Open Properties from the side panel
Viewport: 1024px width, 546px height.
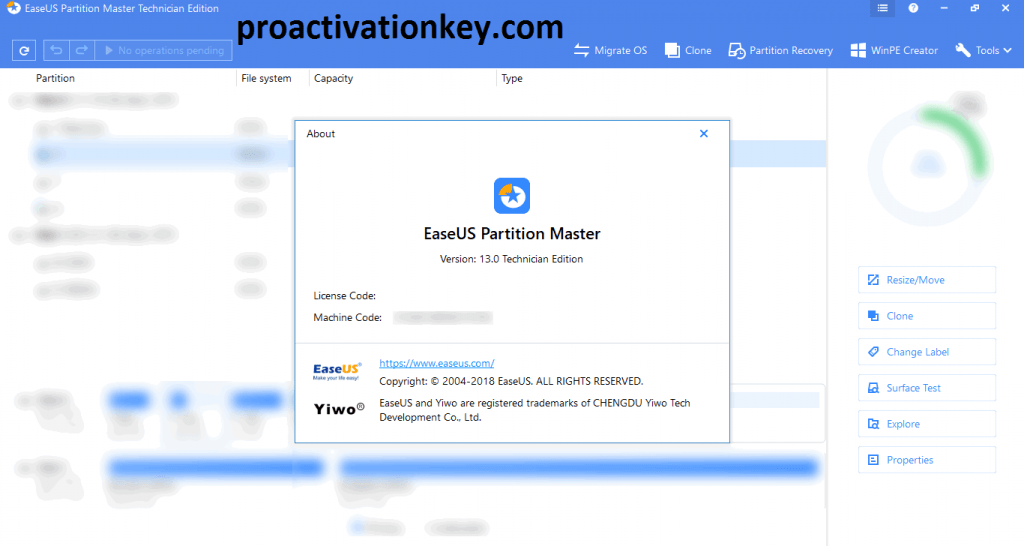tap(926, 460)
